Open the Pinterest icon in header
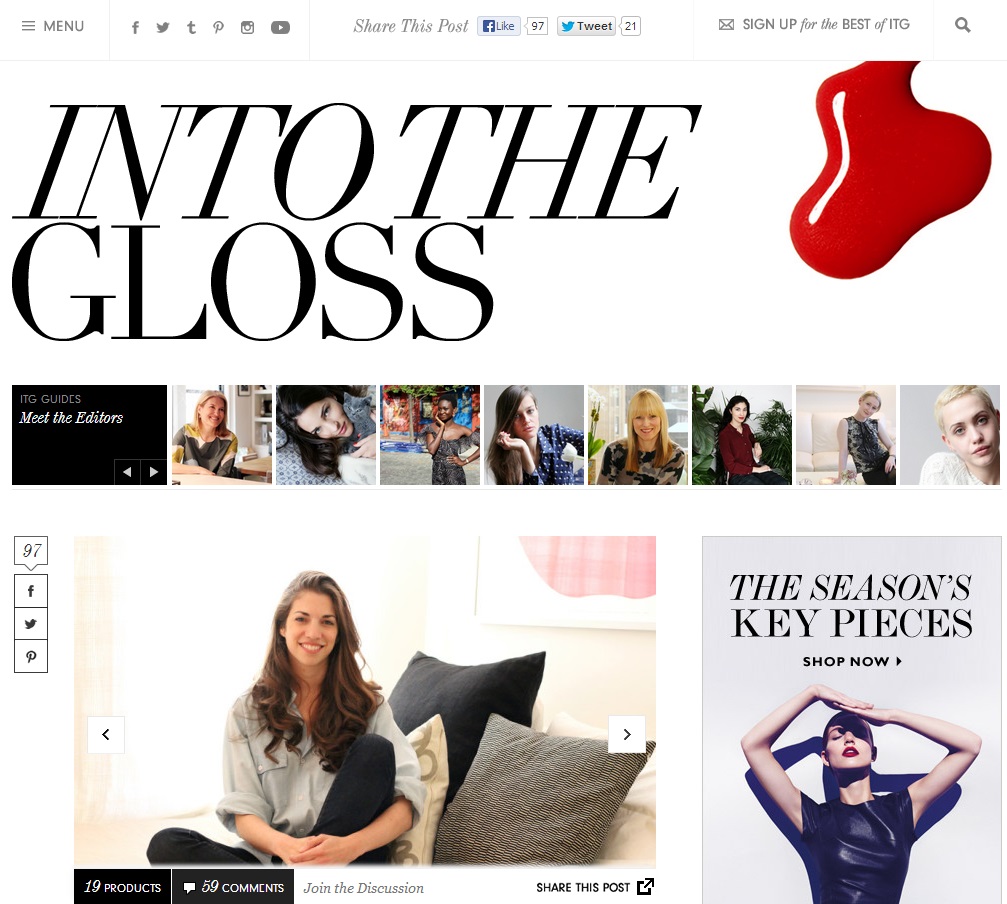The height and width of the screenshot is (904, 1007). click(218, 28)
